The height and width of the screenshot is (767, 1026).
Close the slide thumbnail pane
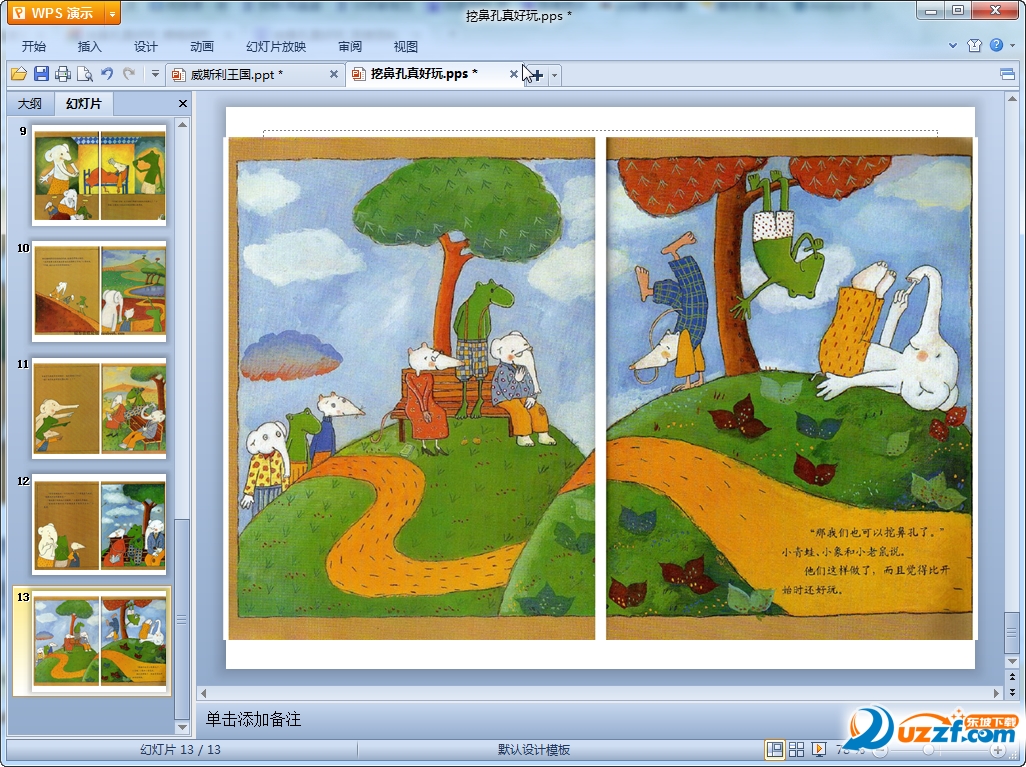[x=183, y=103]
